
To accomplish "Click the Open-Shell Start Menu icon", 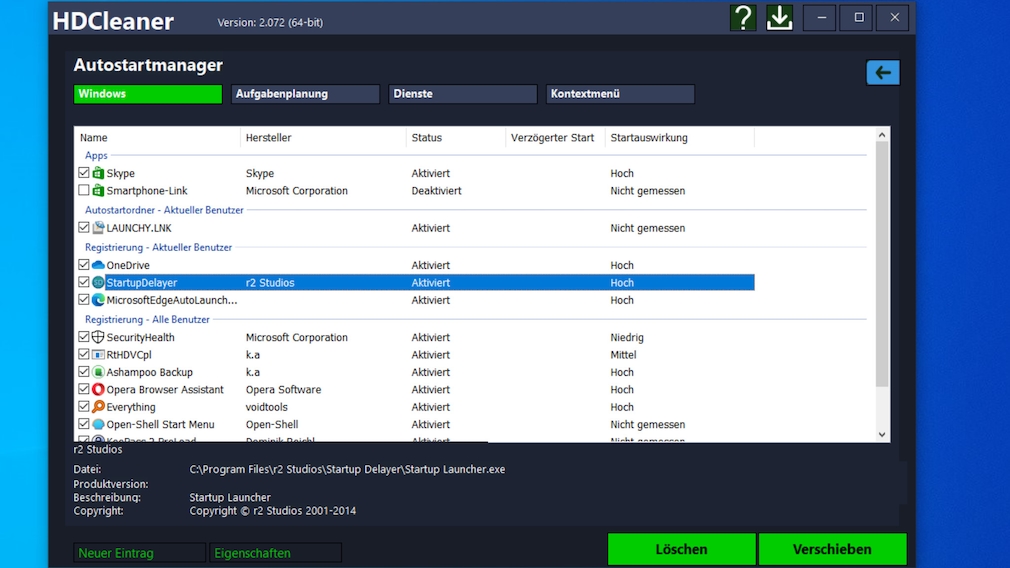I will (98, 424).
